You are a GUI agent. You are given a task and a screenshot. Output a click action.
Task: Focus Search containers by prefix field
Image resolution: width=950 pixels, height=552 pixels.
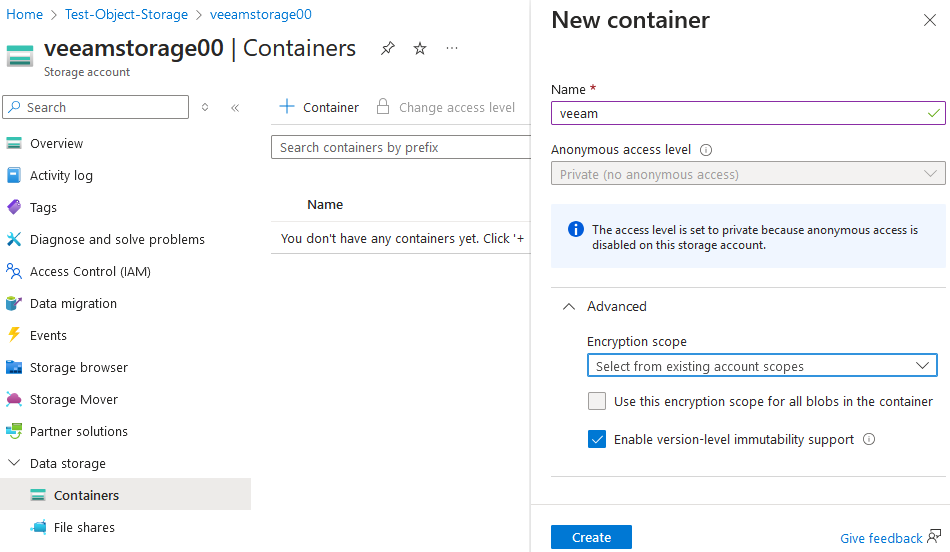401,147
